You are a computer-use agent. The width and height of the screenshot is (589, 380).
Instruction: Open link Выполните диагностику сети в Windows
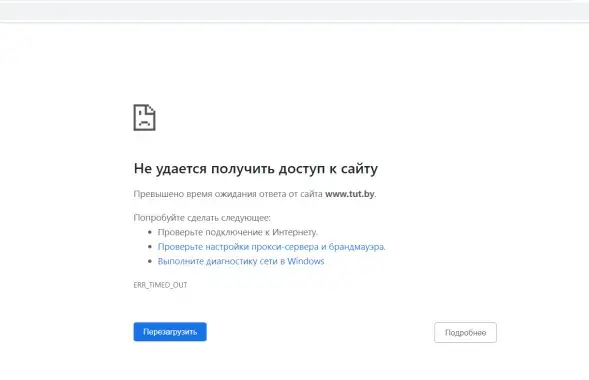241,261
